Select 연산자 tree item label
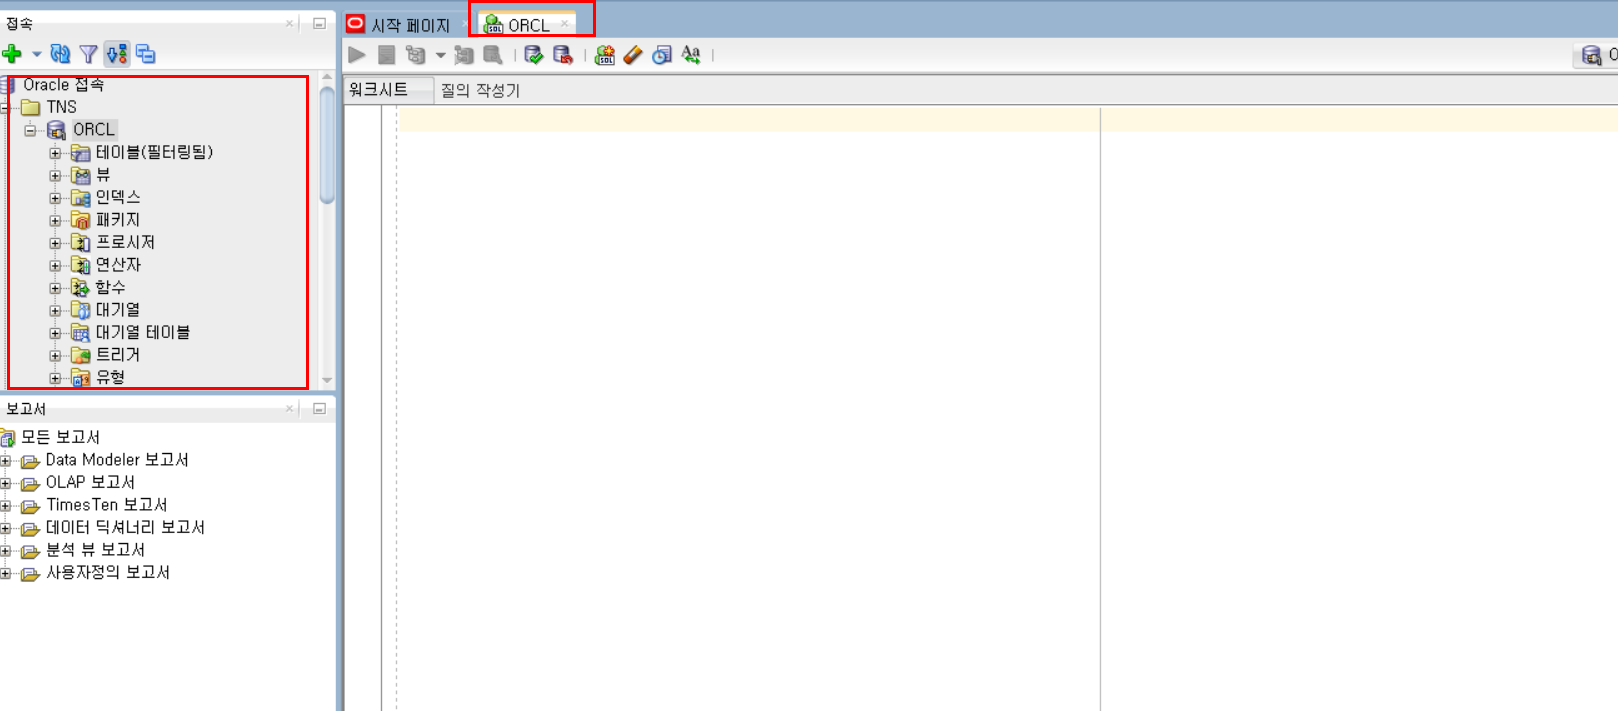Screen dimensions: 1618x711 118,265
